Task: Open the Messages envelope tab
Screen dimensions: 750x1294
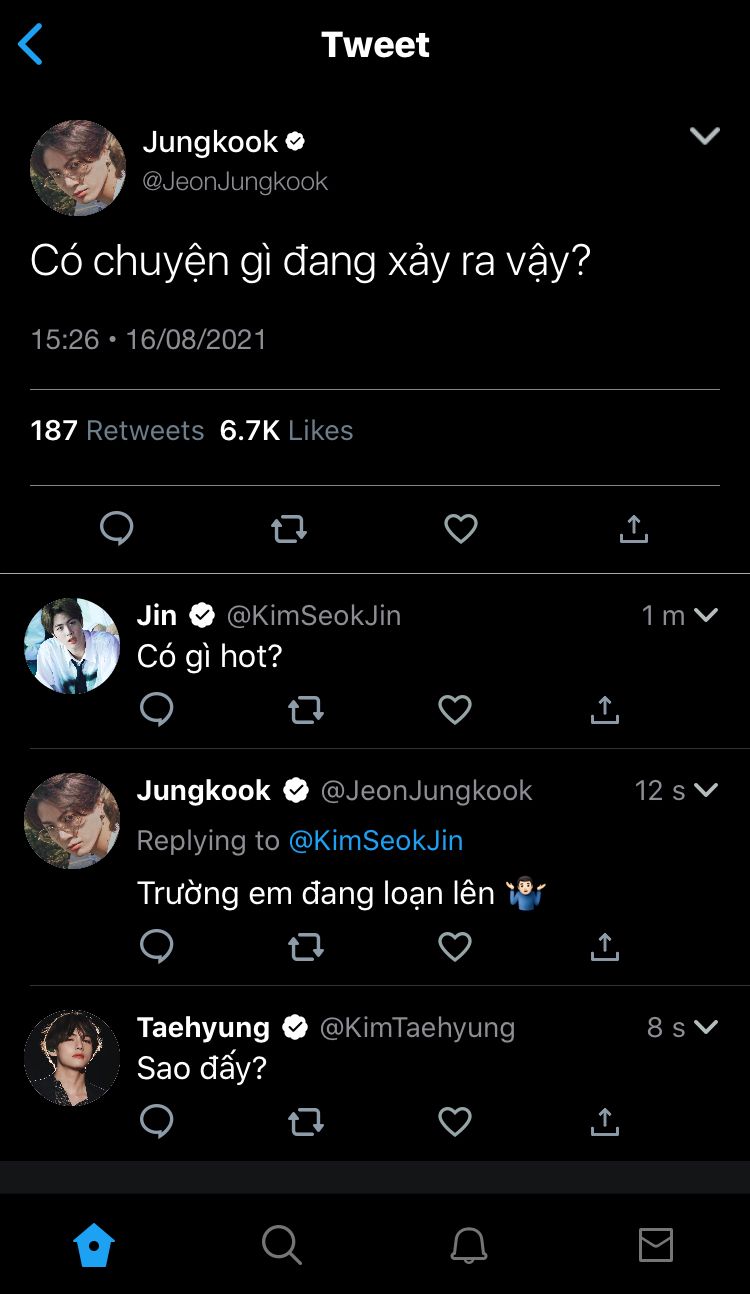Action: 656,1245
